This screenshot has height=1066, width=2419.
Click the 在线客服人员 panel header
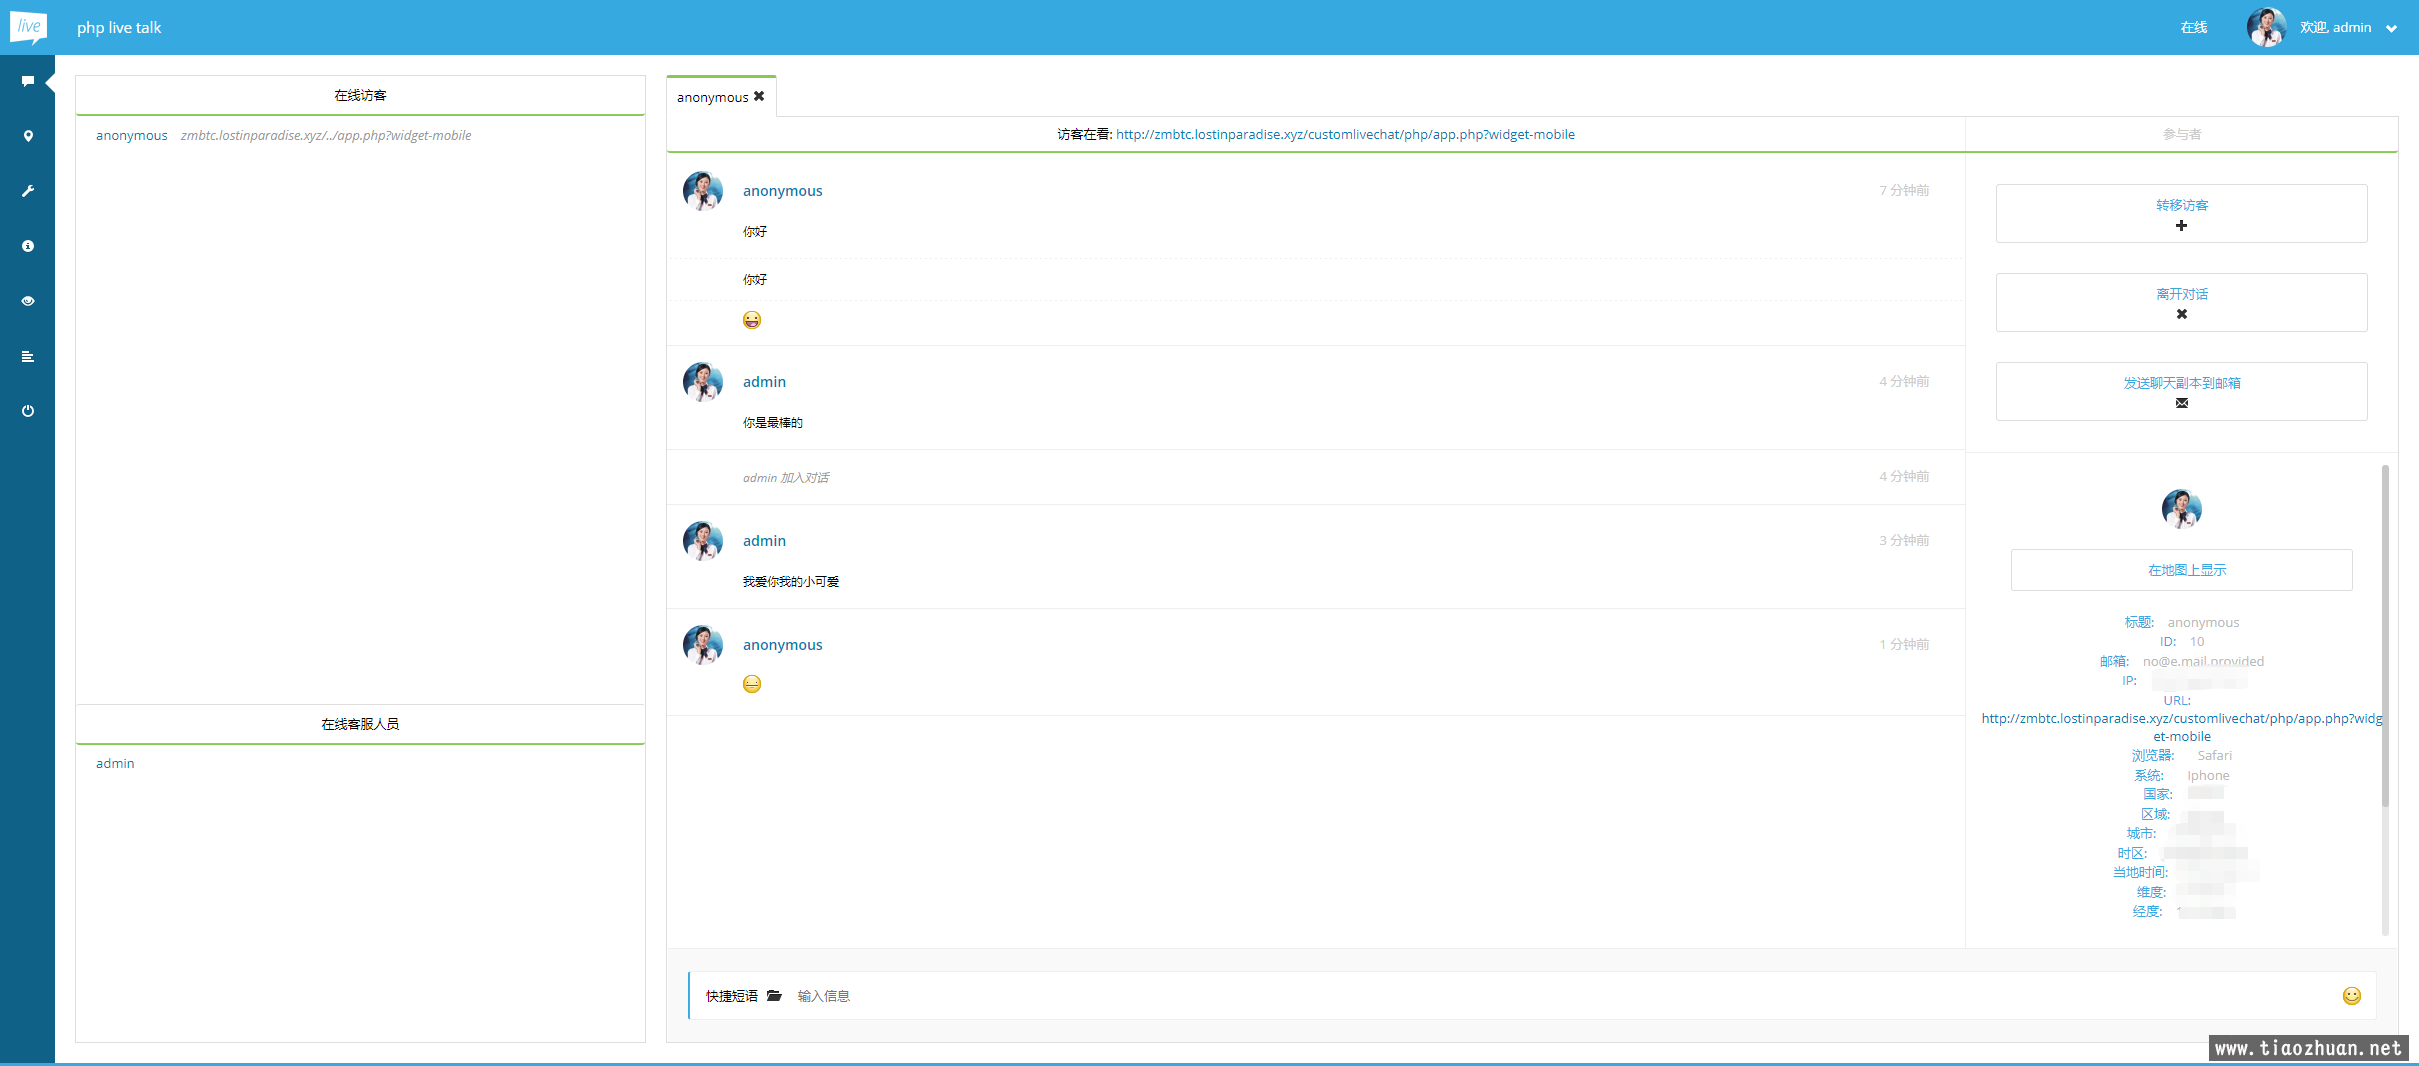360,724
